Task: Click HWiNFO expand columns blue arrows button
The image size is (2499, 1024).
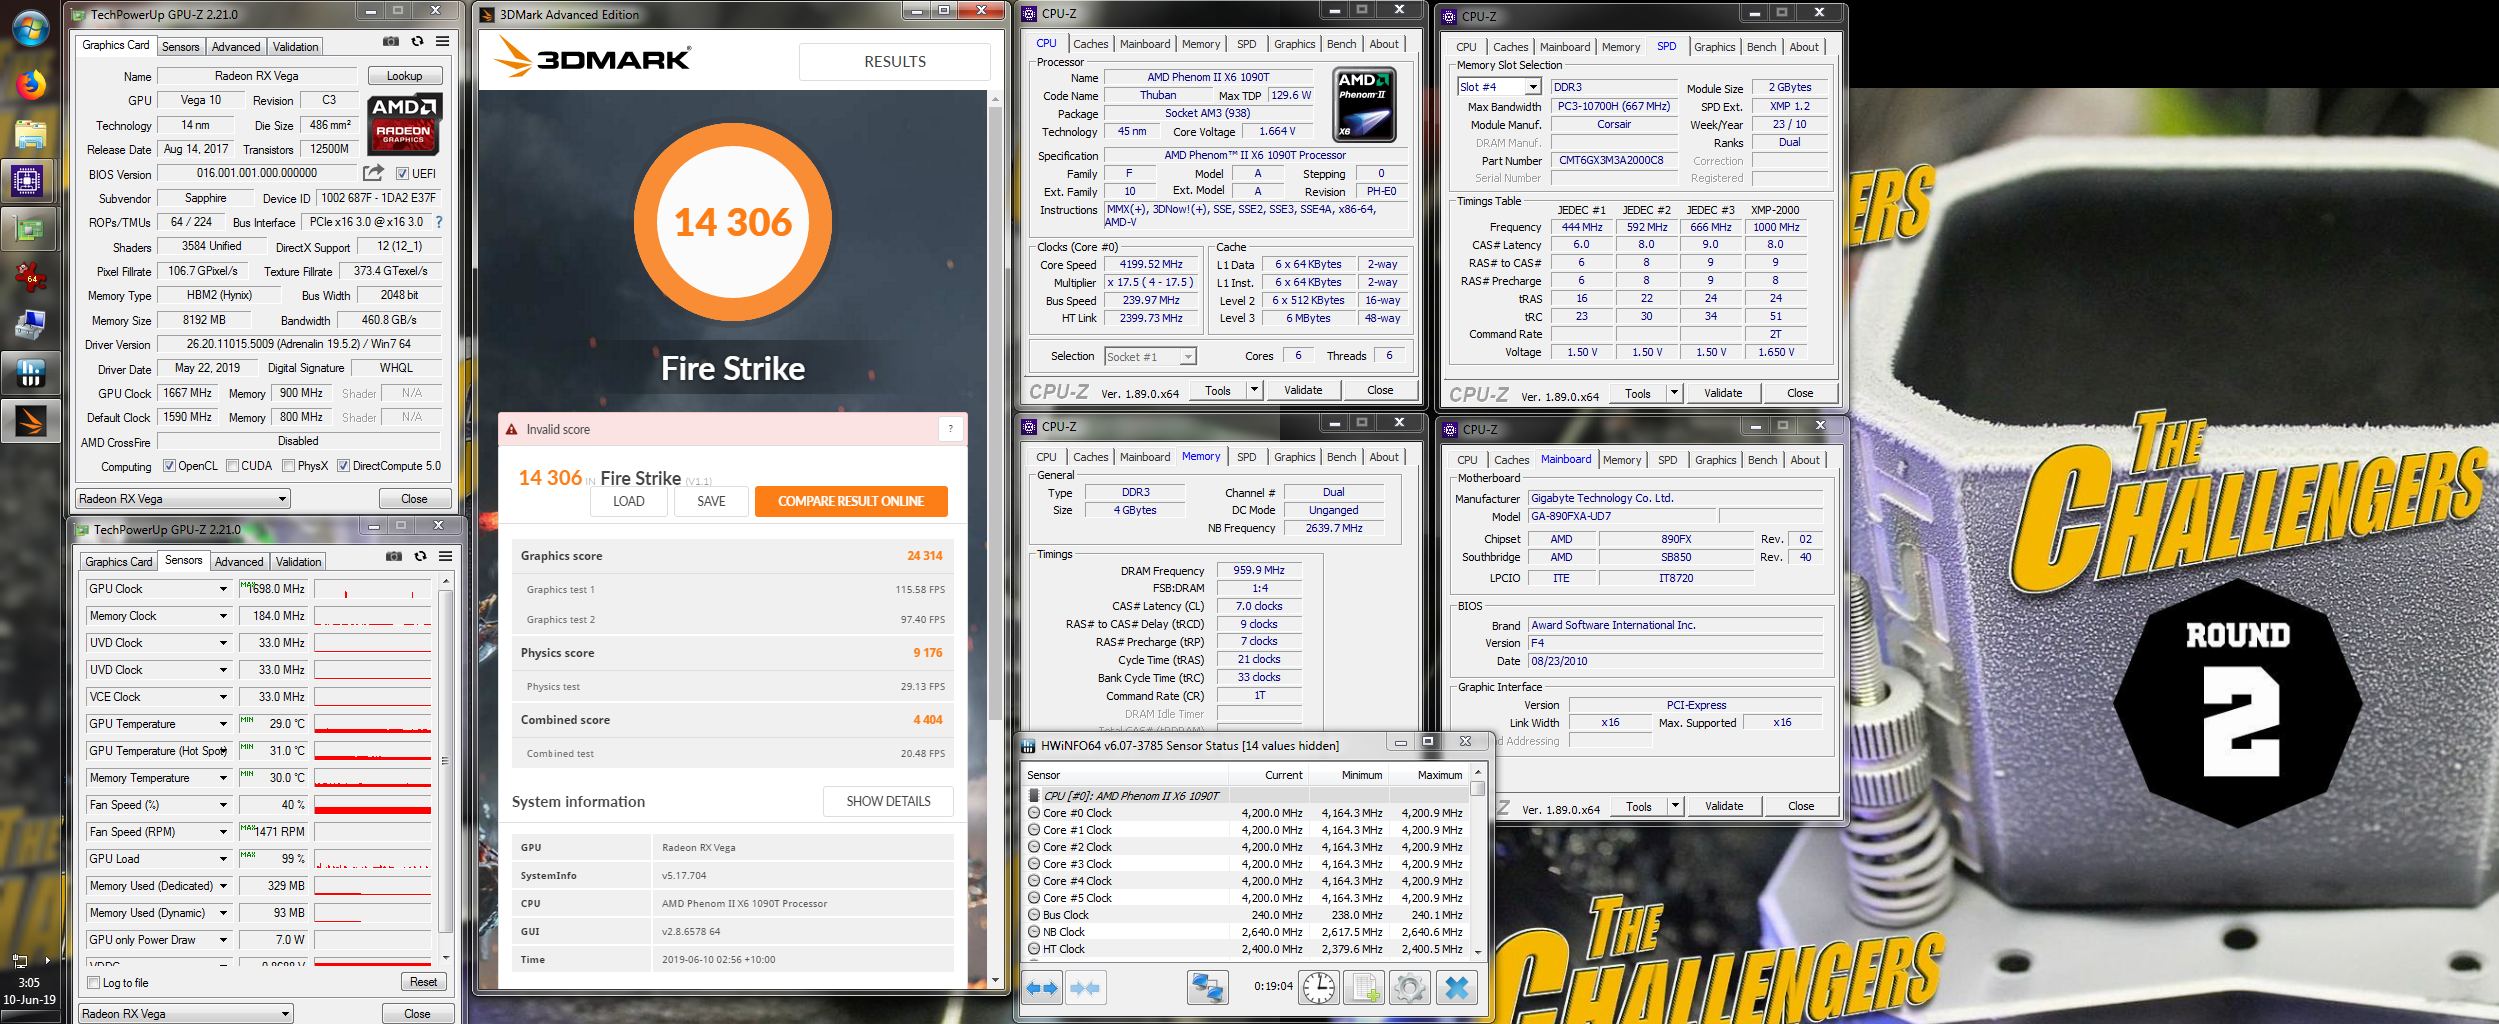Action: (1043, 988)
